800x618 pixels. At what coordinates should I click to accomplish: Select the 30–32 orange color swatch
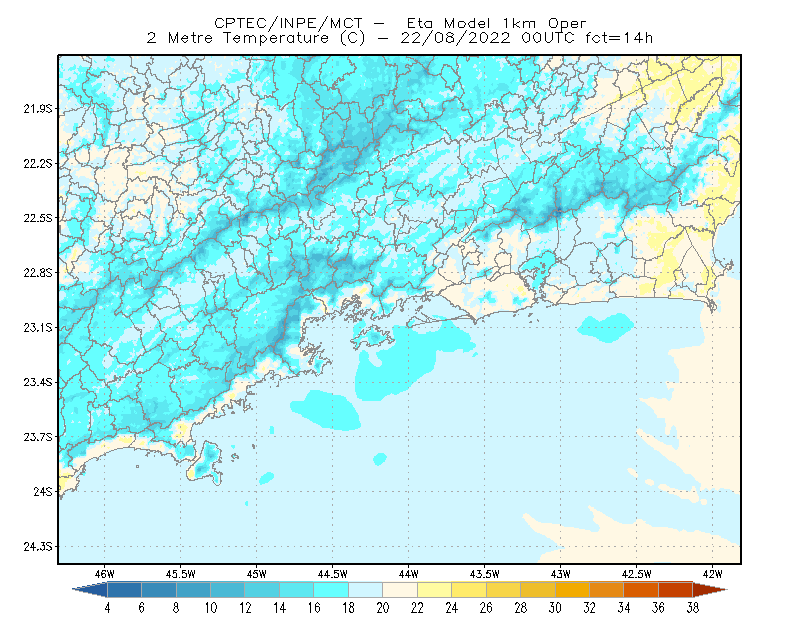click(x=572, y=590)
